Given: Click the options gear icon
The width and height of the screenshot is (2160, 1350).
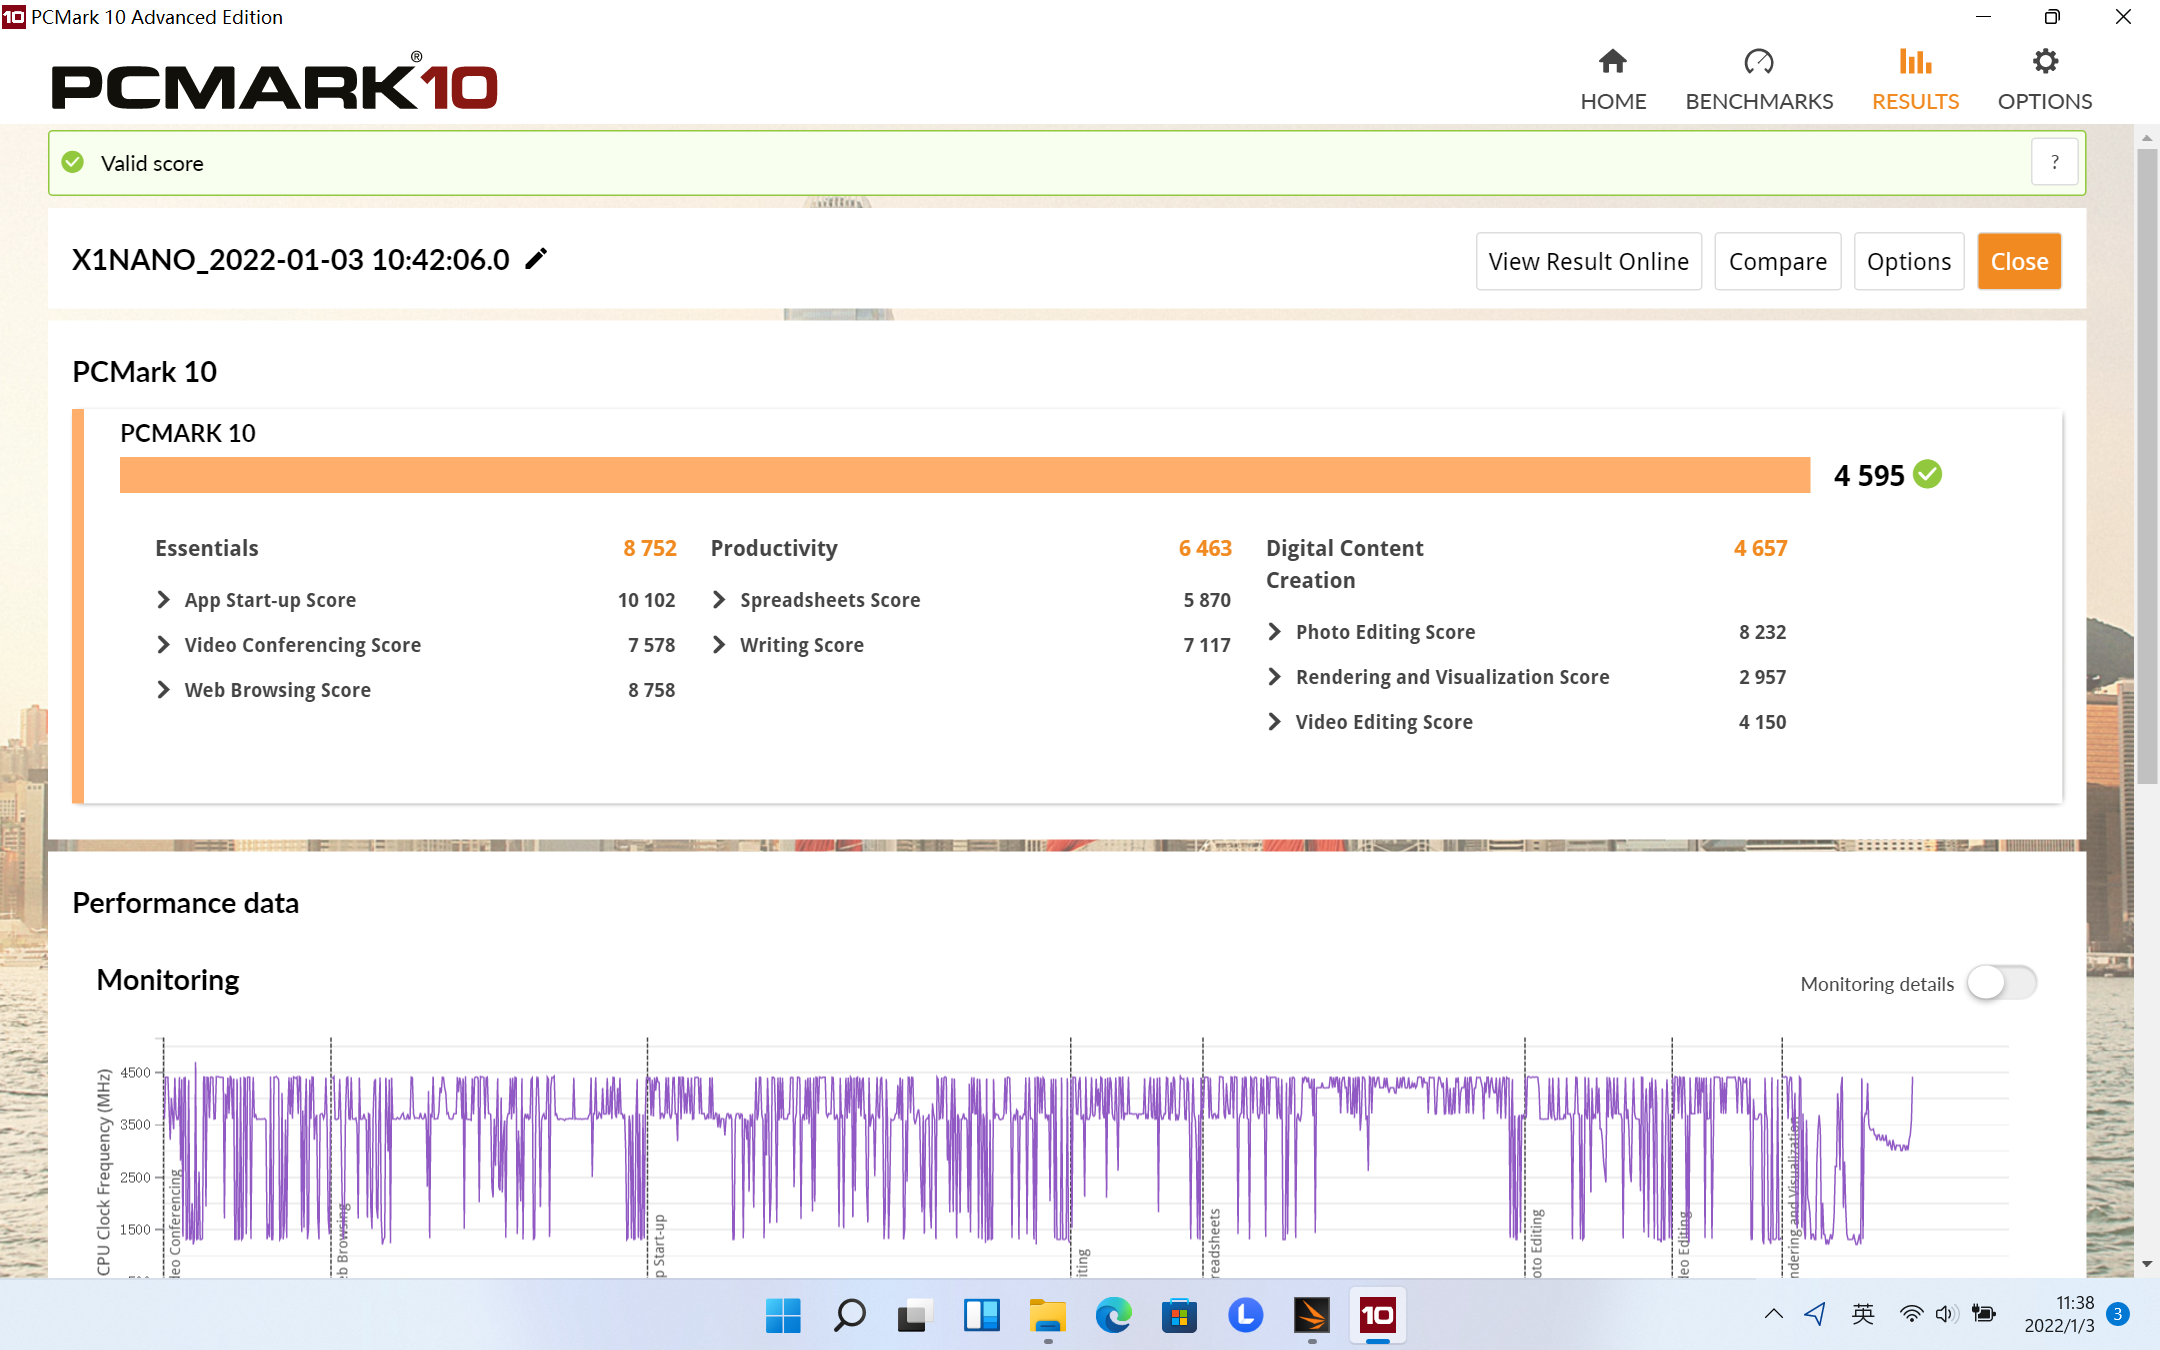Looking at the screenshot, I should [x=2045, y=61].
